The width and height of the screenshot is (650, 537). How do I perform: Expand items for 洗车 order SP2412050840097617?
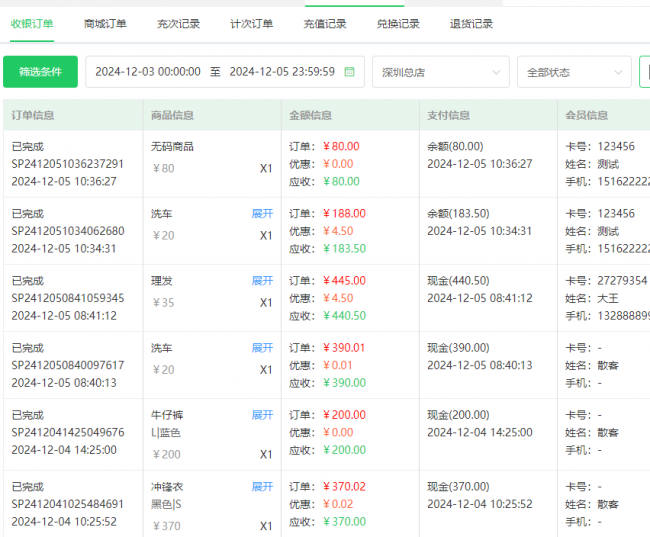click(x=262, y=348)
